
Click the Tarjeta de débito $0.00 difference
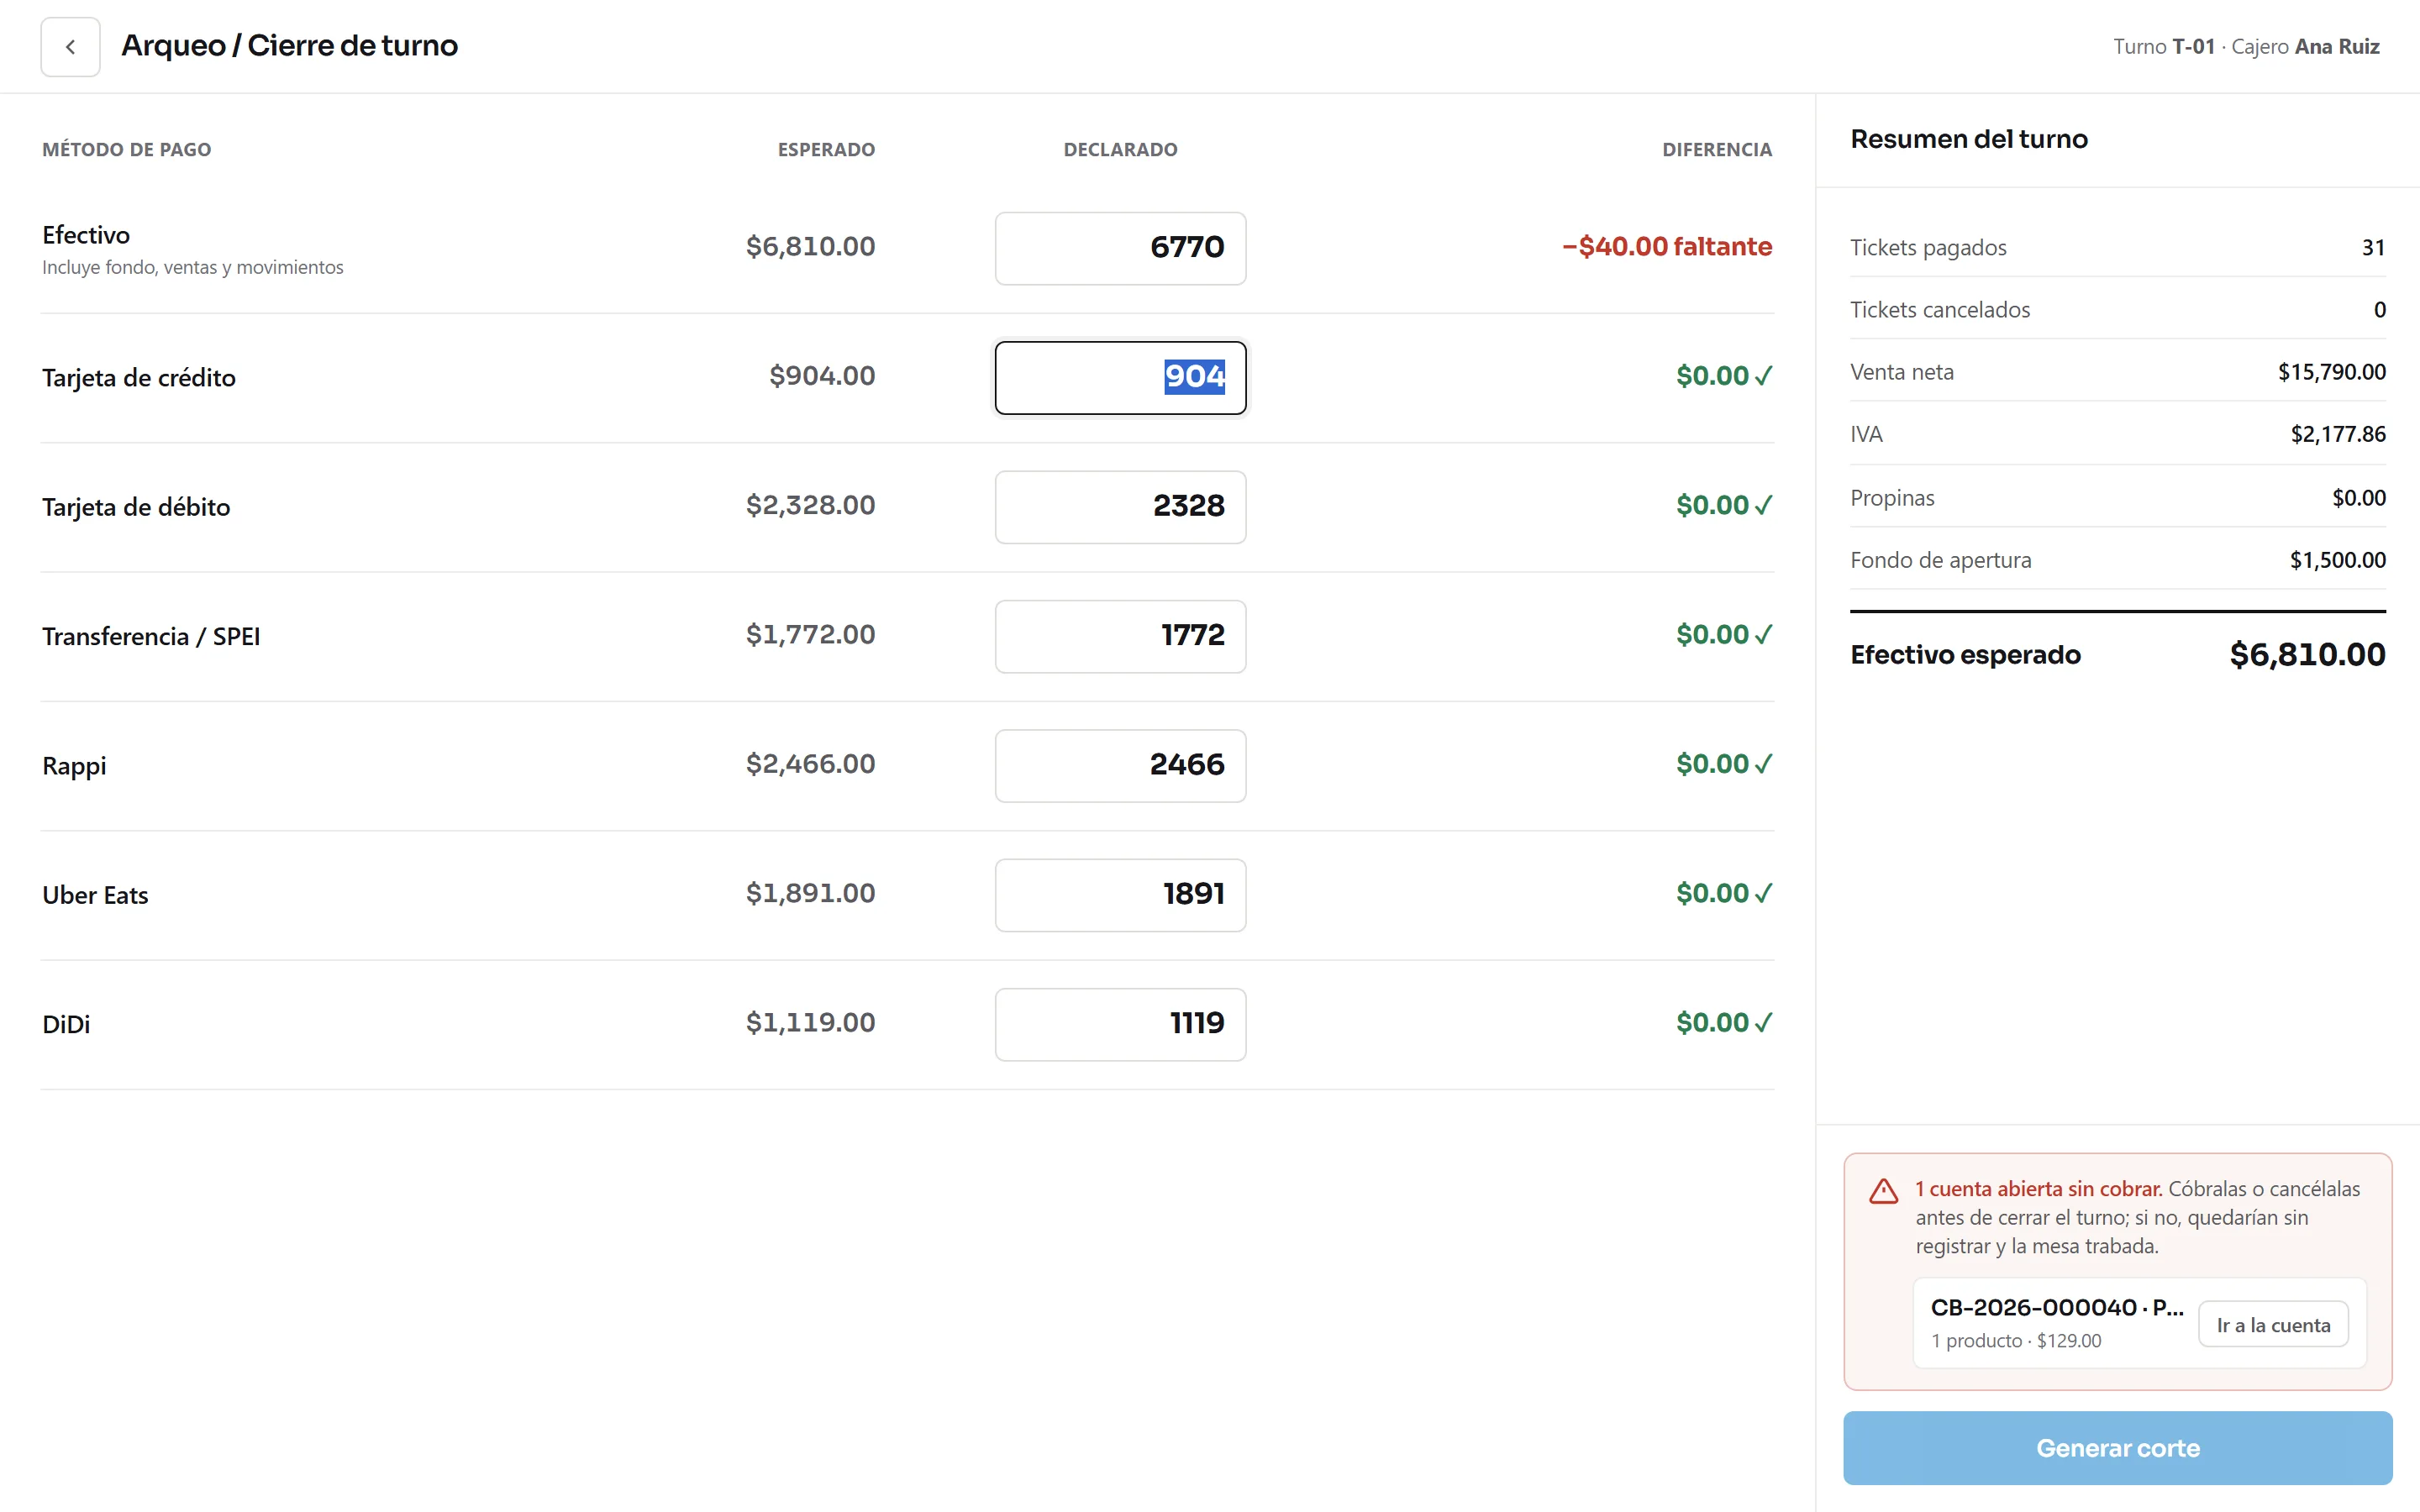[x=1724, y=505]
